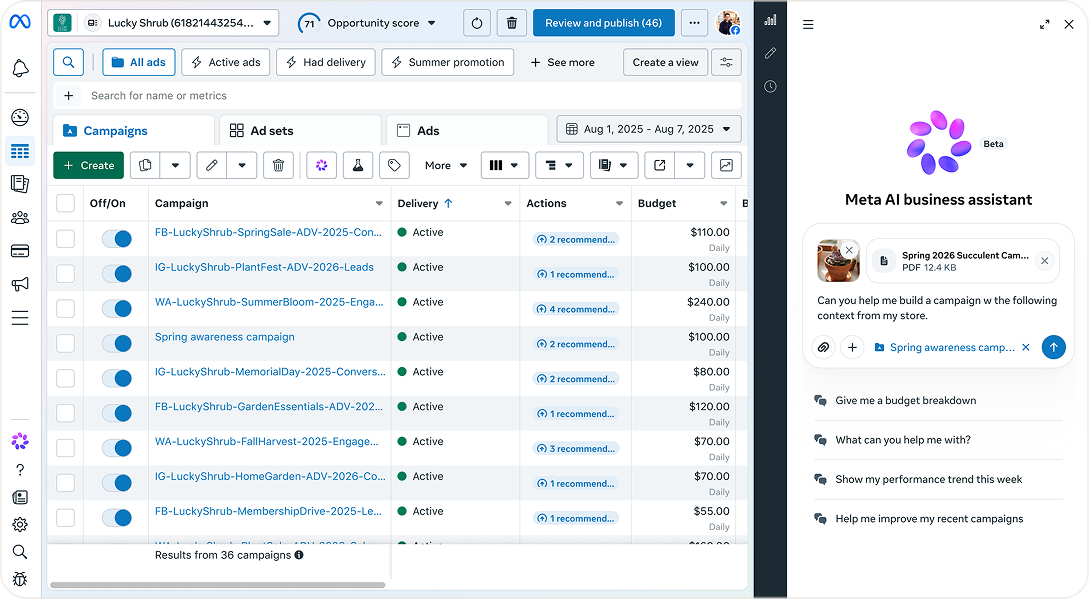Open settings gear in sidebar
The width and height of the screenshot is (1089, 599).
pos(20,525)
